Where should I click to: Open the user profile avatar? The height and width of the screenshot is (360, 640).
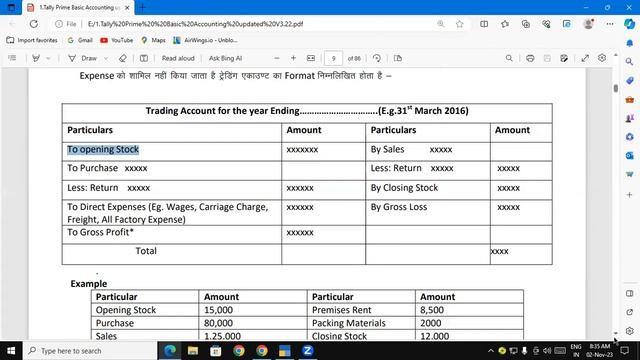tap(588, 24)
